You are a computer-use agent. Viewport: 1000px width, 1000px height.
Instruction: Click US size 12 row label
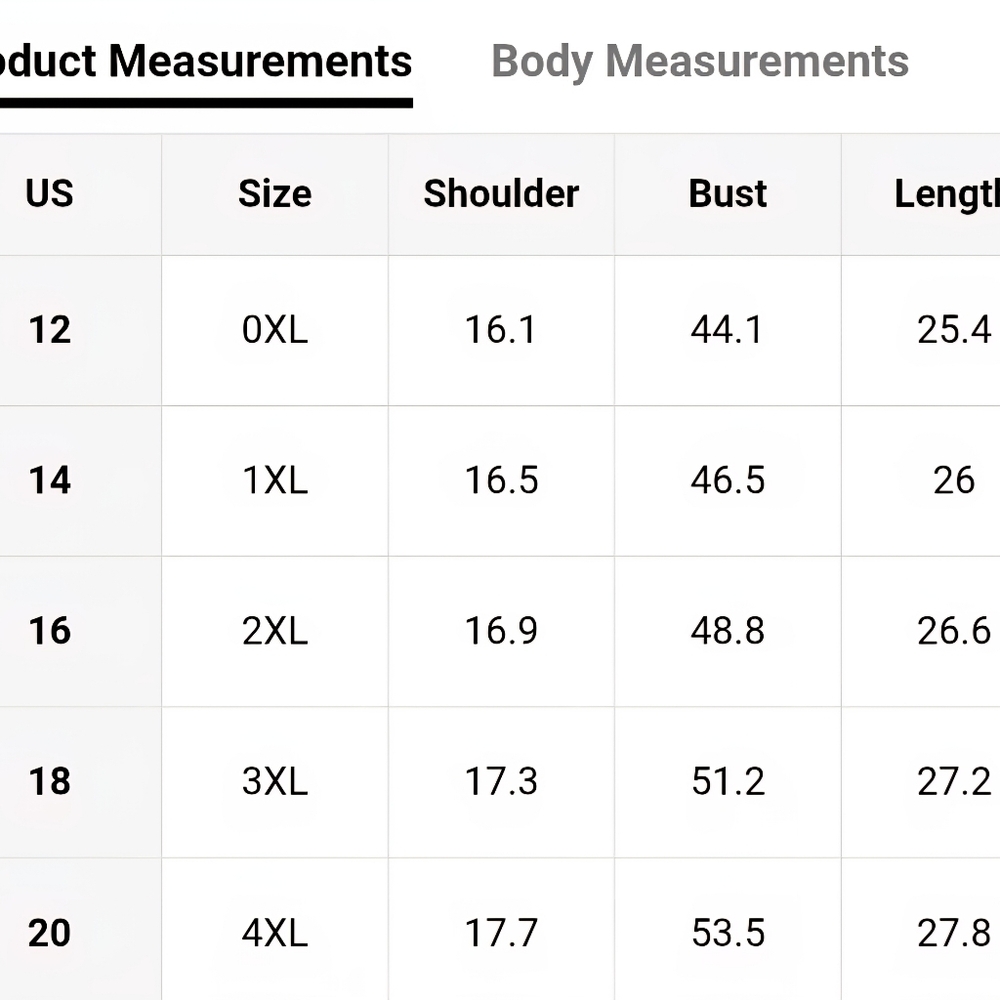(50, 330)
